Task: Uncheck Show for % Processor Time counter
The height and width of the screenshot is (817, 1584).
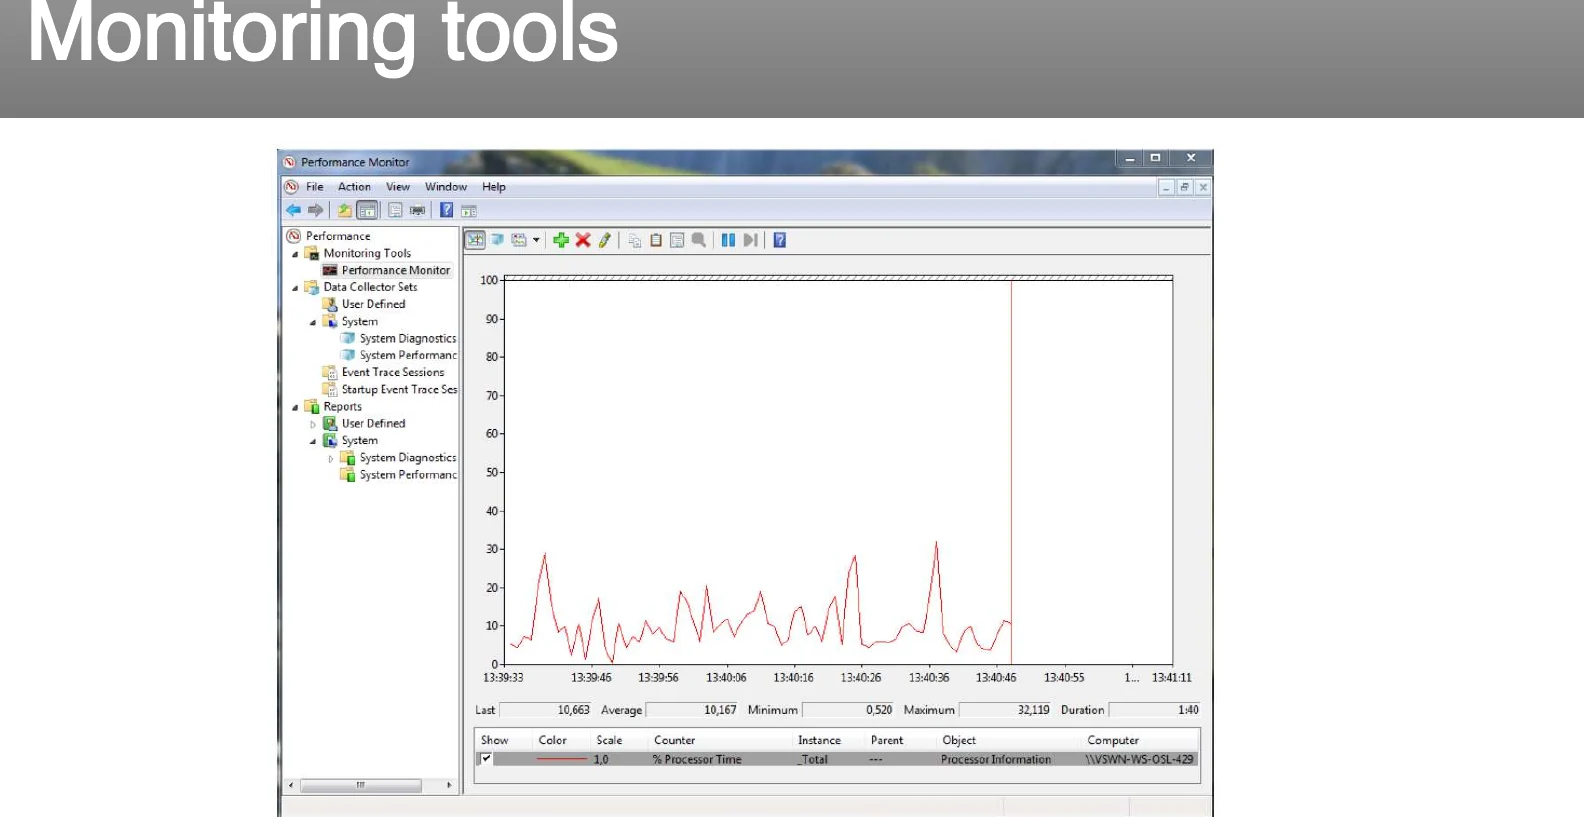Action: tap(486, 759)
